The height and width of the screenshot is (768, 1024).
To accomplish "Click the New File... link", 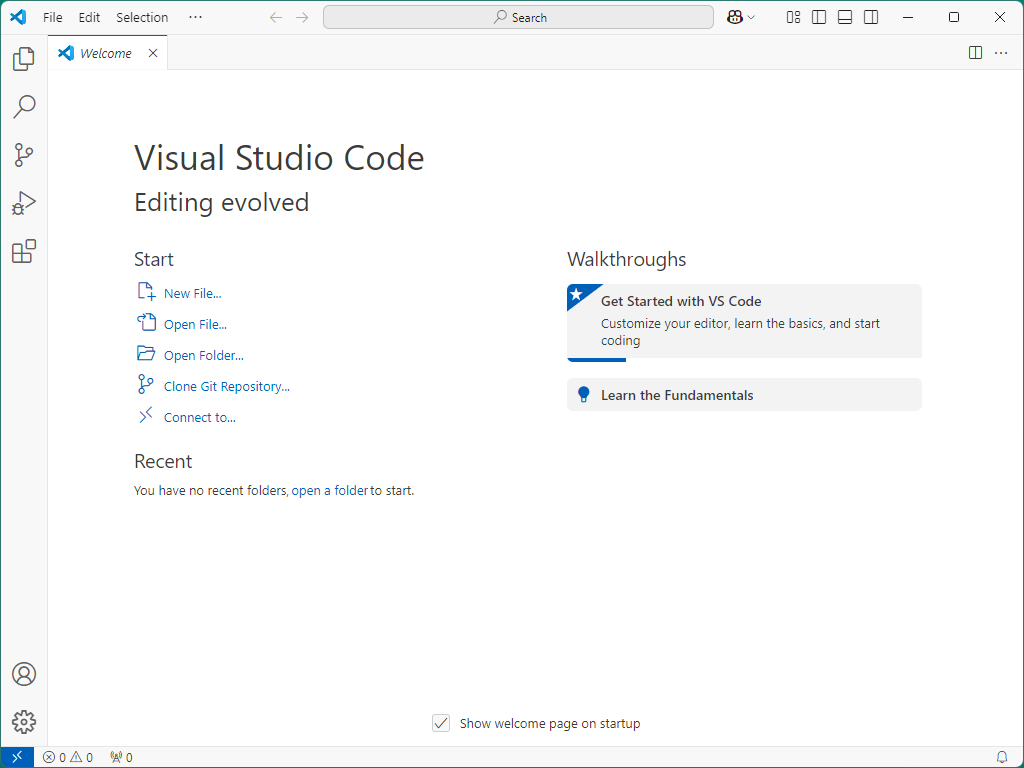I will 193,293.
